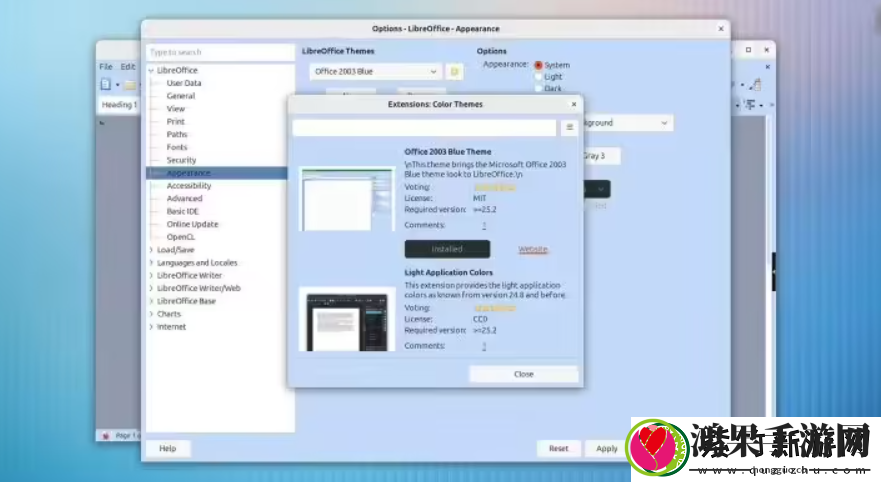This screenshot has width=881, height=482.
Task: Click the add more themes icon button
Action: [x=455, y=71]
